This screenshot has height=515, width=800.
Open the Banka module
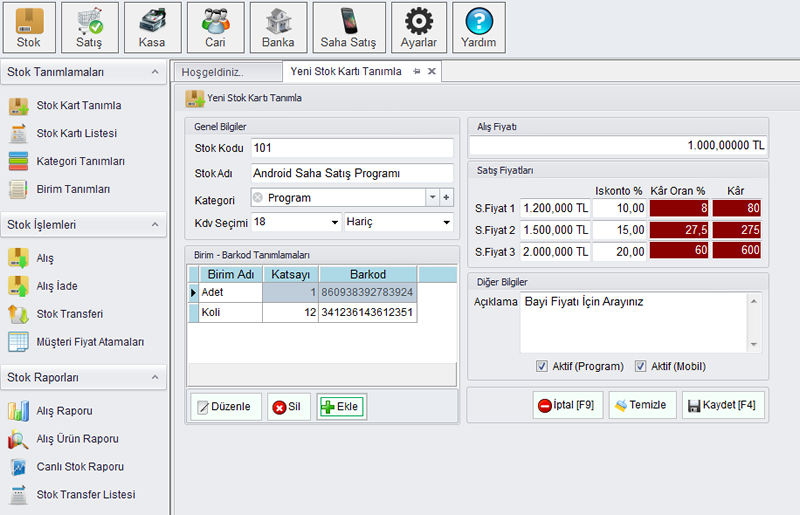tap(279, 28)
